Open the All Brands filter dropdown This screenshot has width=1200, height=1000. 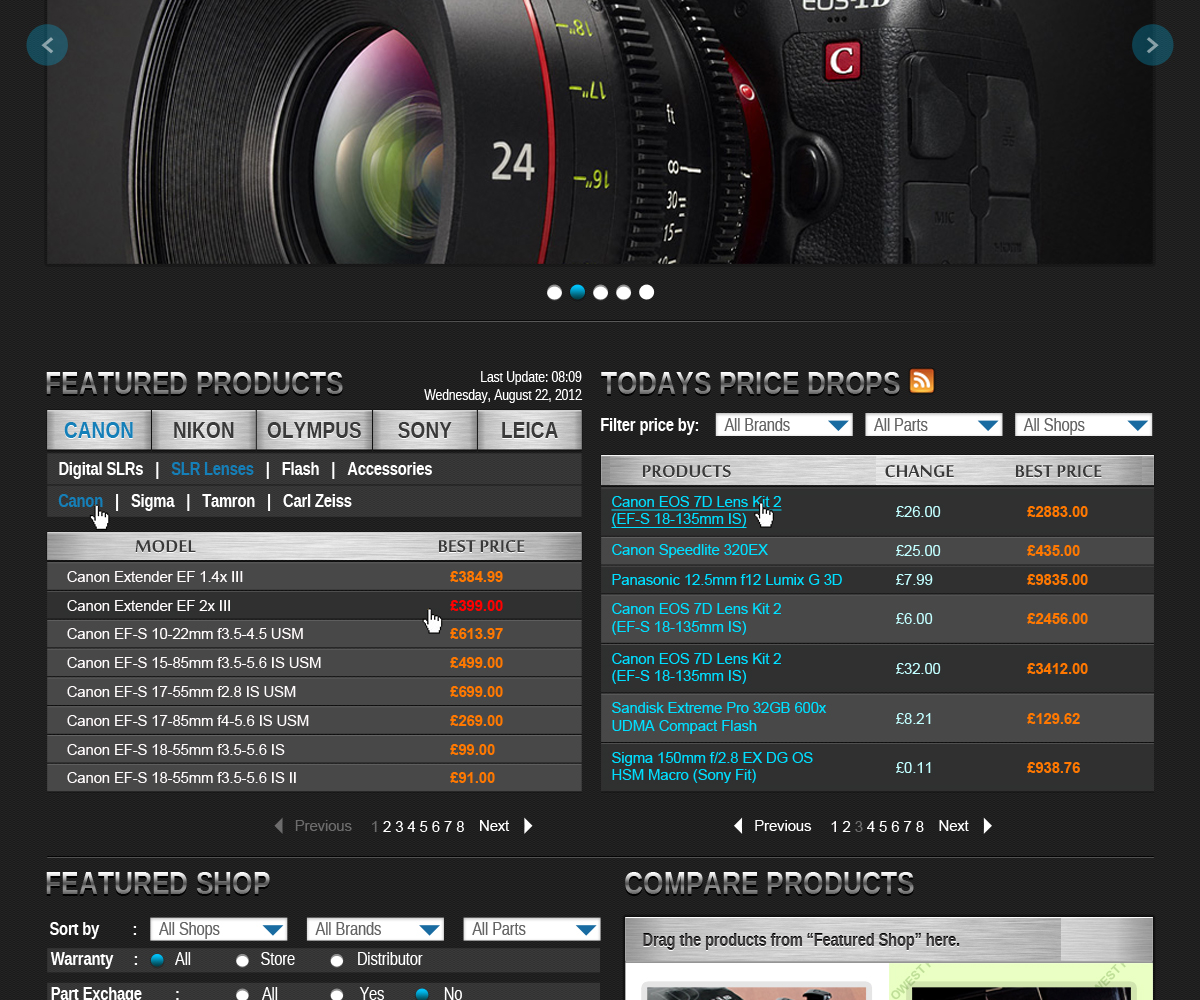tap(784, 424)
